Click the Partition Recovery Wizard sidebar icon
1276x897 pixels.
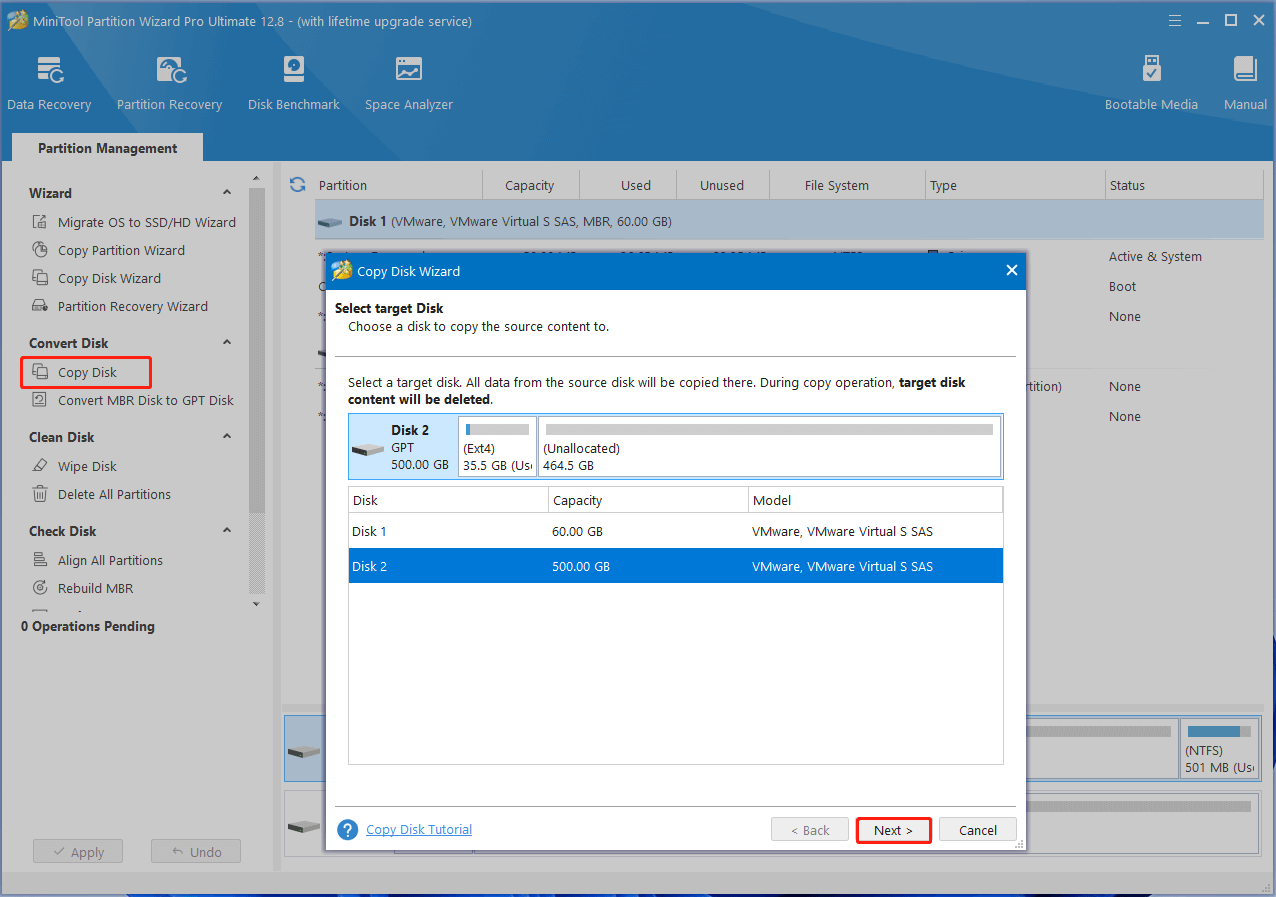40,306
